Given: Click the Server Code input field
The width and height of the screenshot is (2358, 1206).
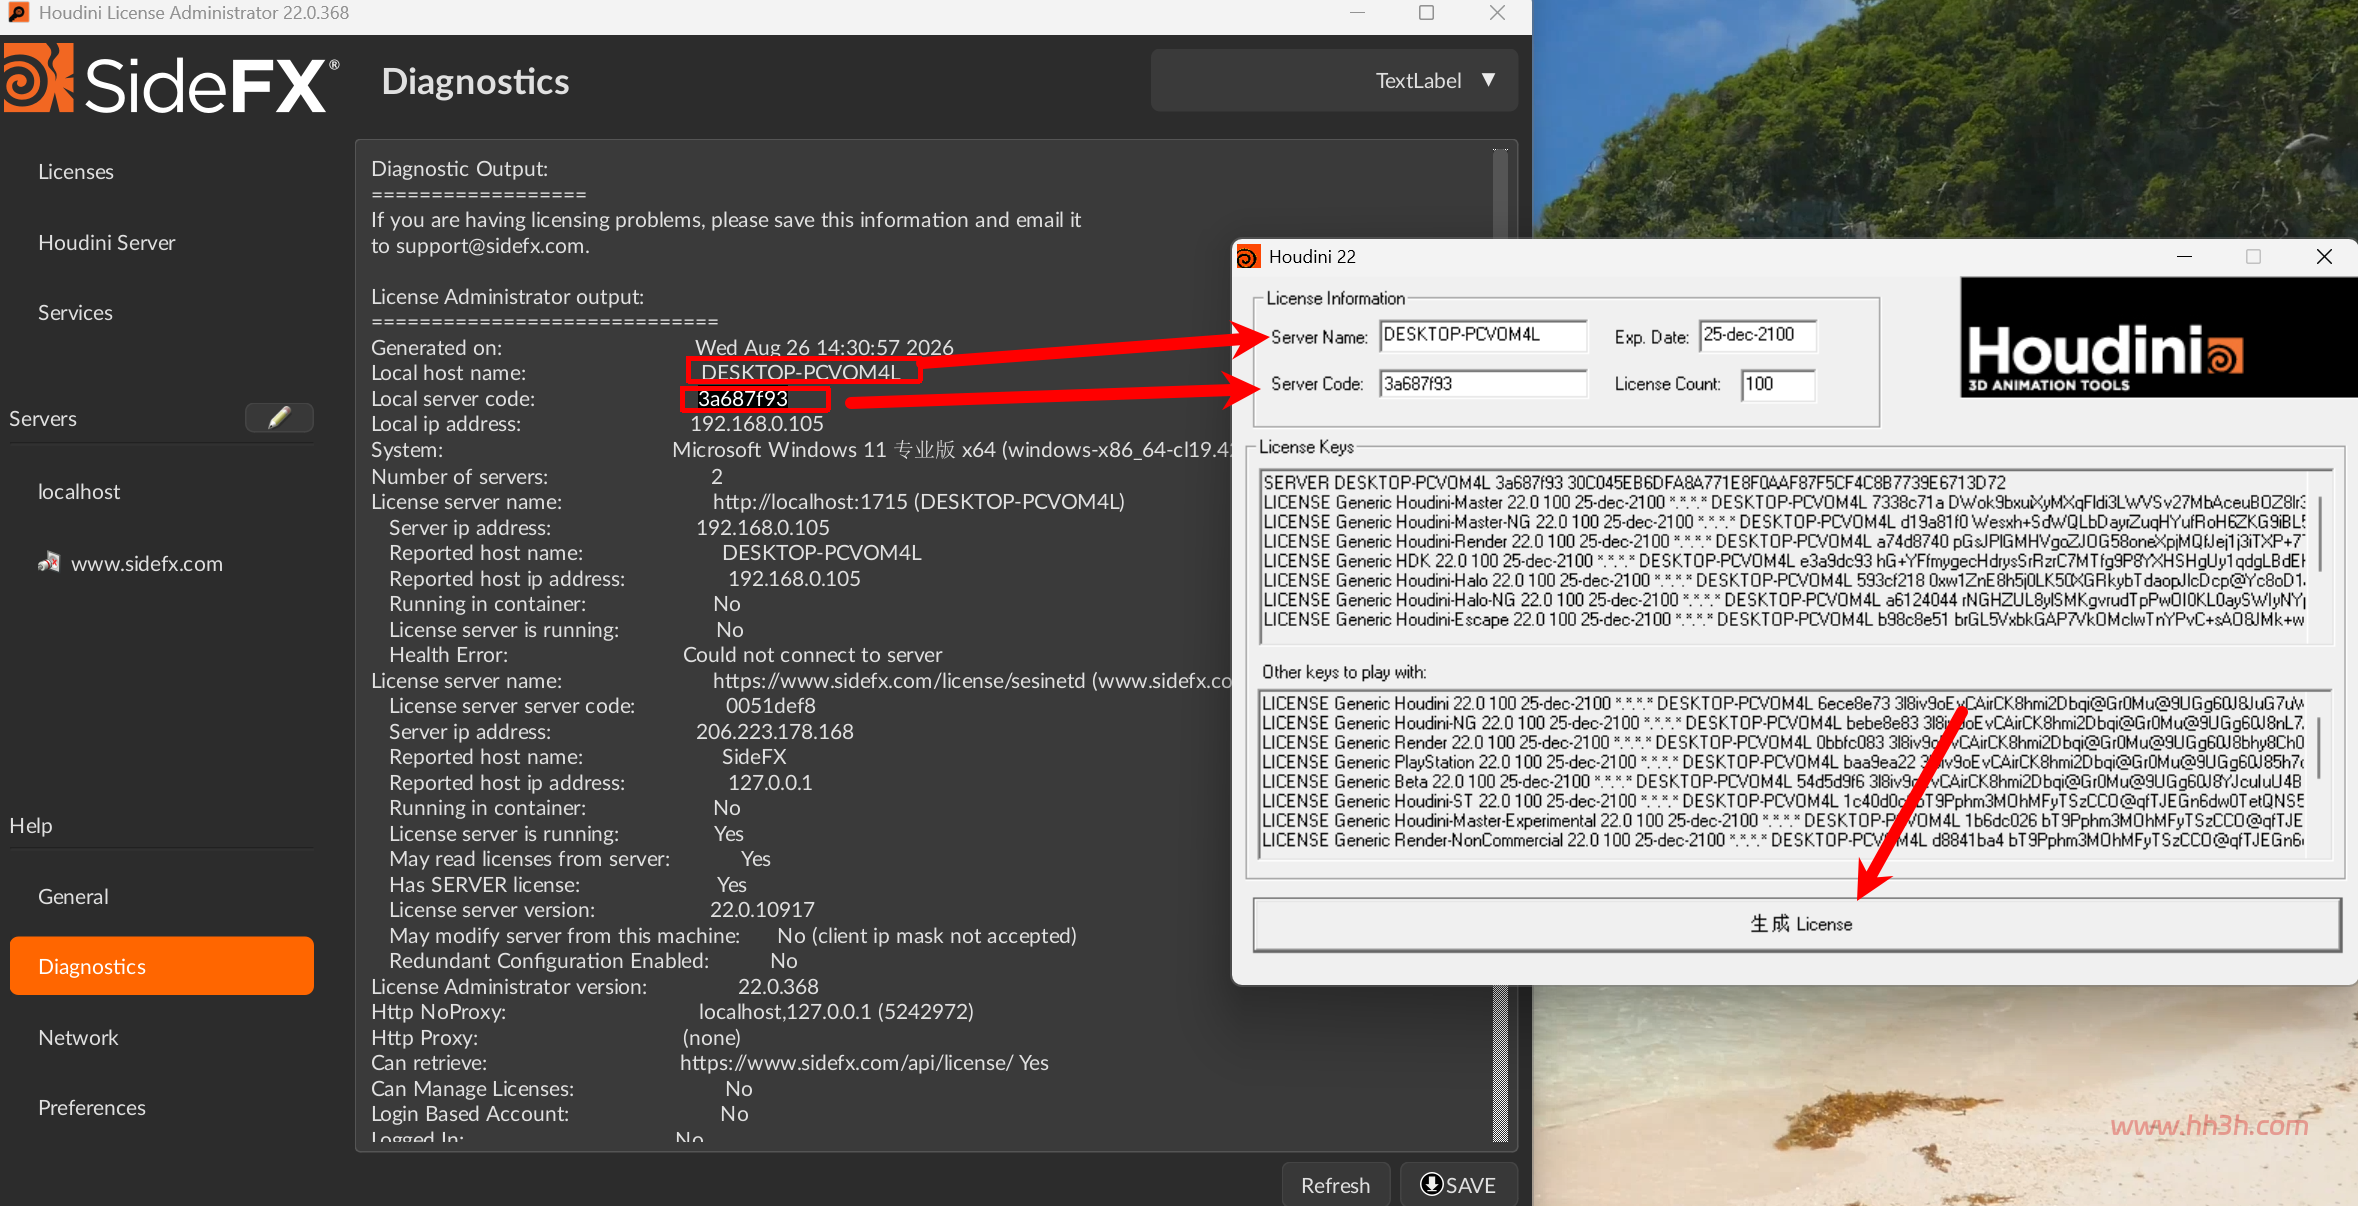Looking at the screenshot, I should click(x=1483, y=384).
